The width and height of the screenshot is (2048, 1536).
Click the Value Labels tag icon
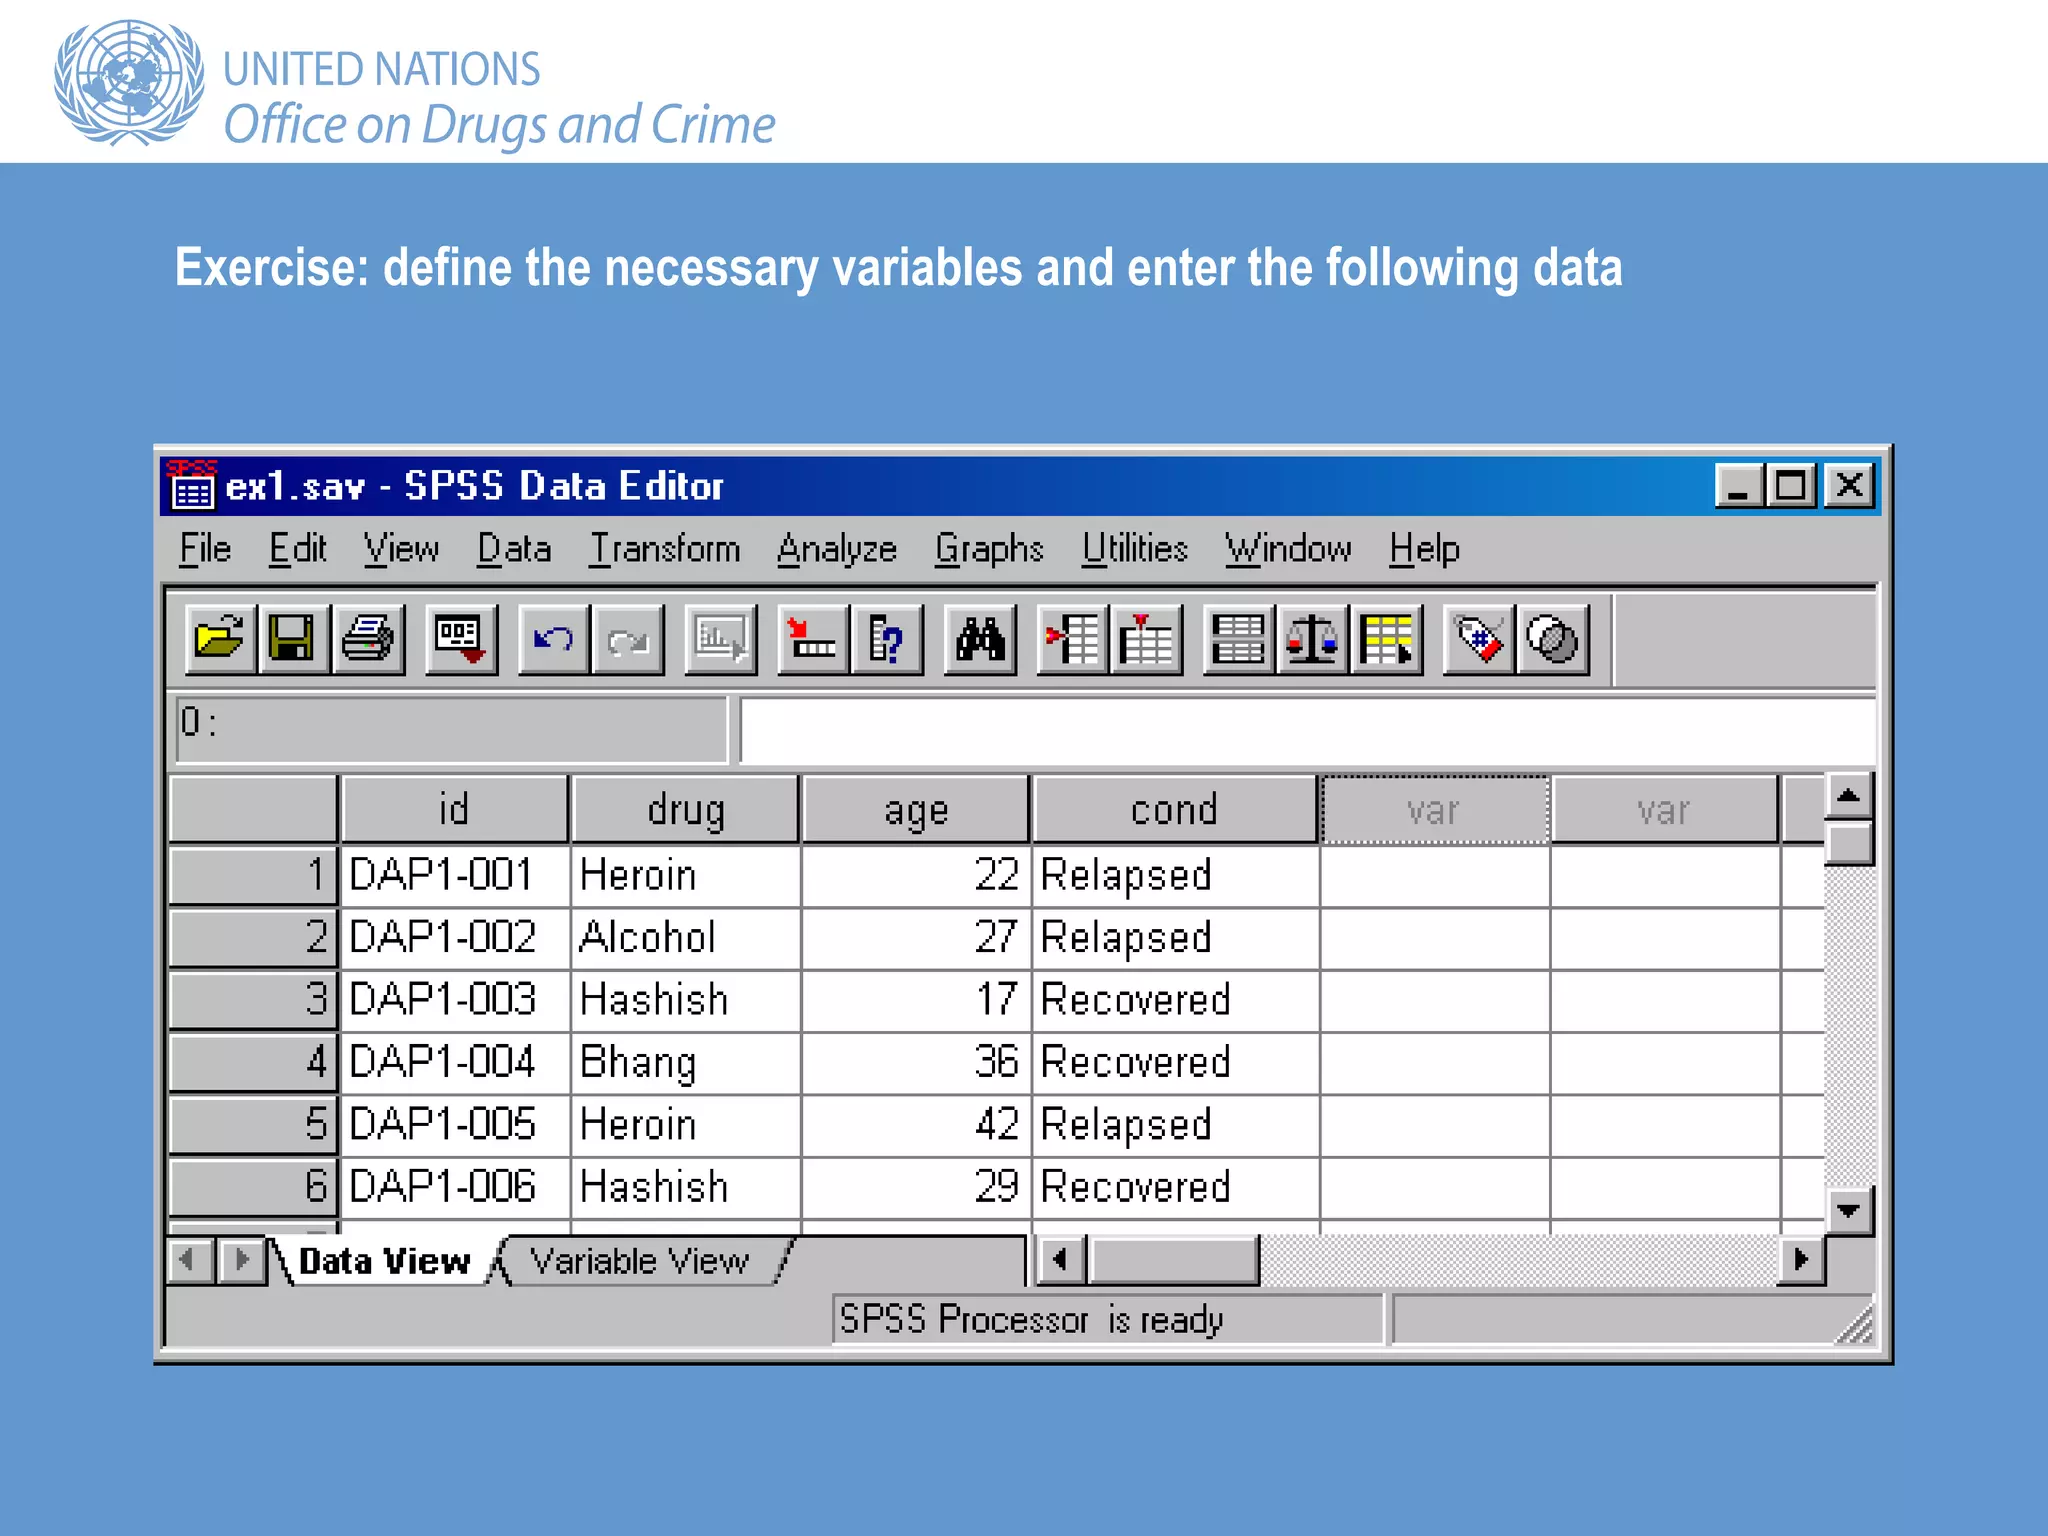(1478, 639)
